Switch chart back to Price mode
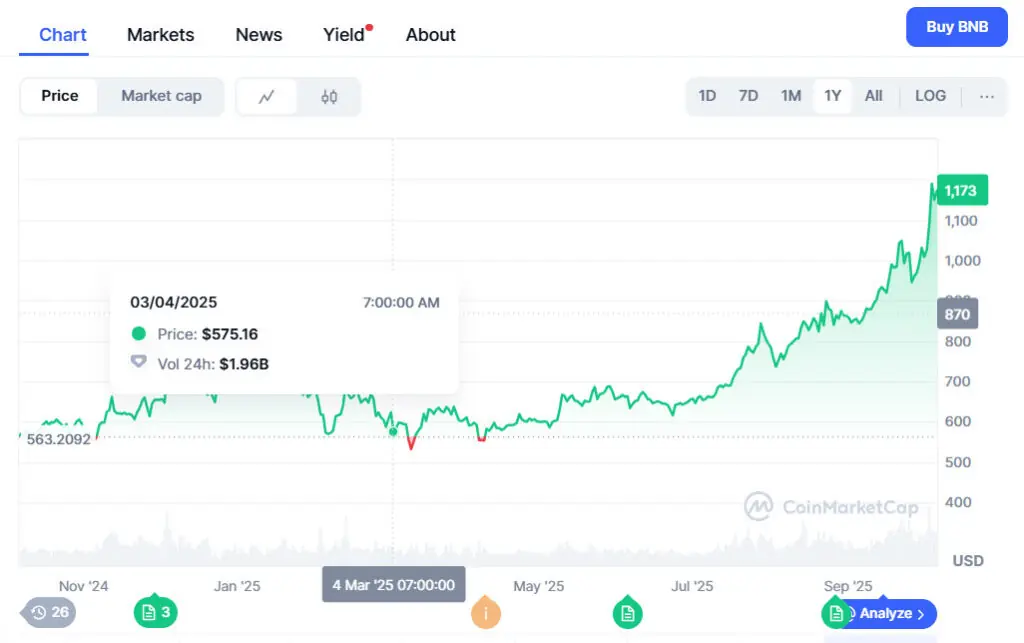1024x643 pixels. (59, 96)
